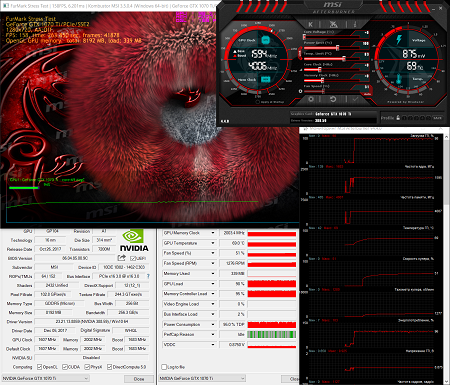Click the Core Clock slider handle

319,69
